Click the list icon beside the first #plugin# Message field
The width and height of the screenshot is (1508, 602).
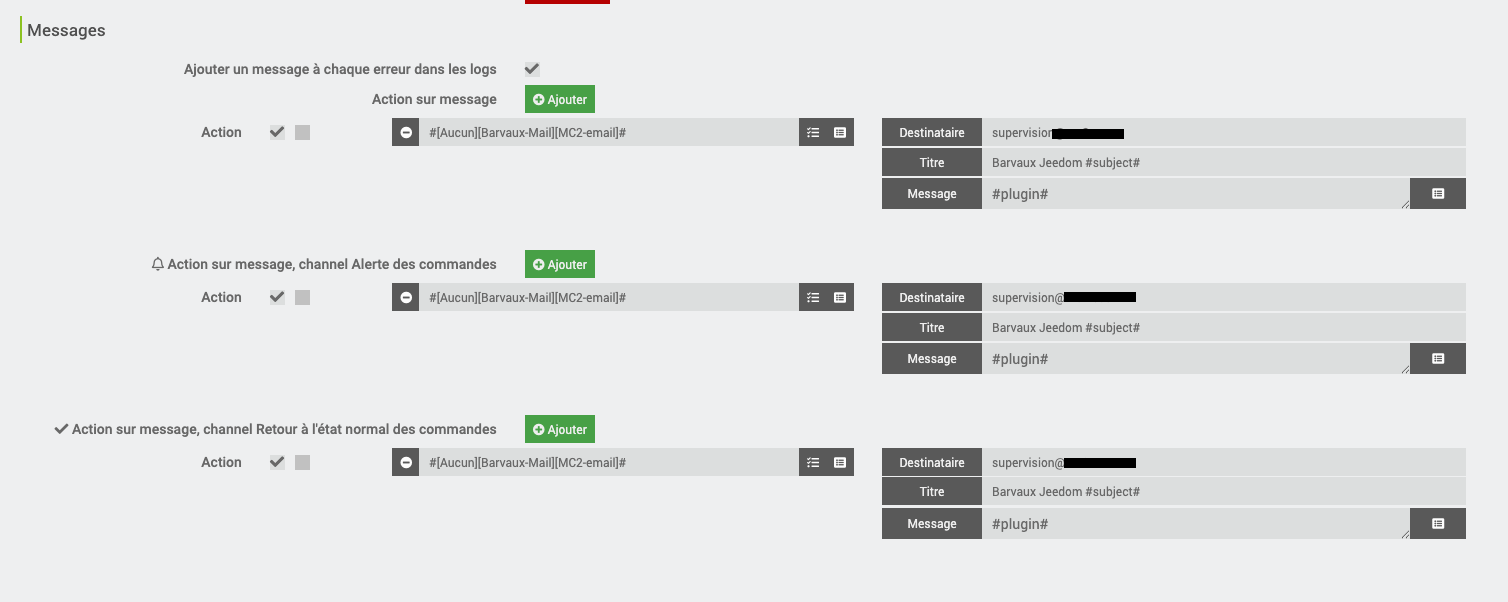(x=1438, y=194)
